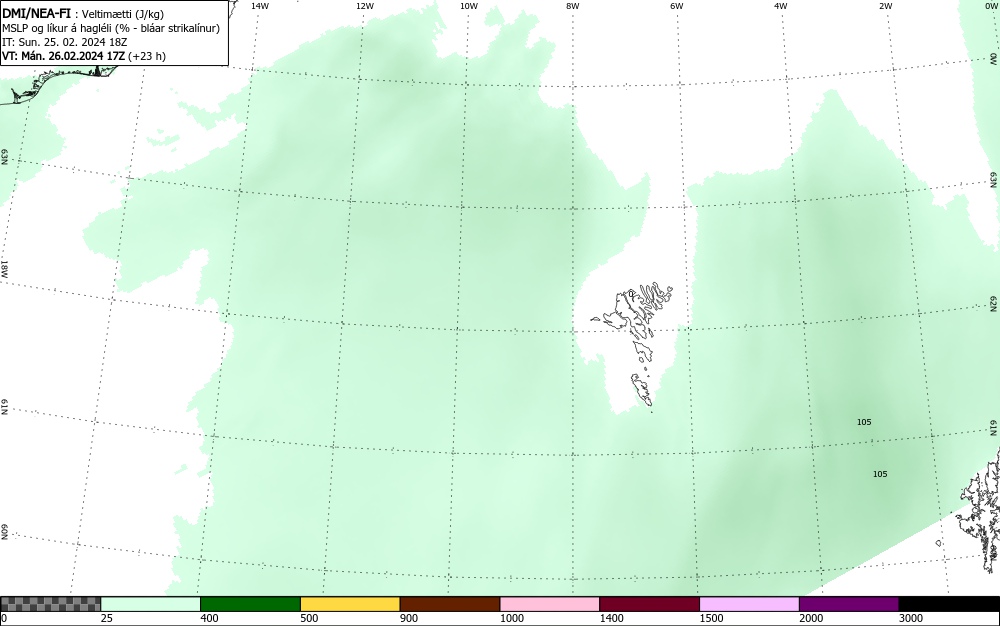Click the "10W" longitude label

click(469, 6)
